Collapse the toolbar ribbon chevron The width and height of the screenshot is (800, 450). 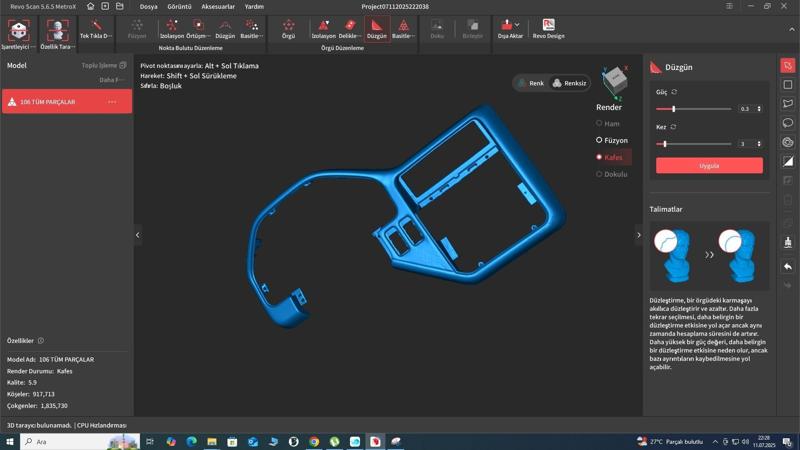pyautogui.click(x=791, y=30)
